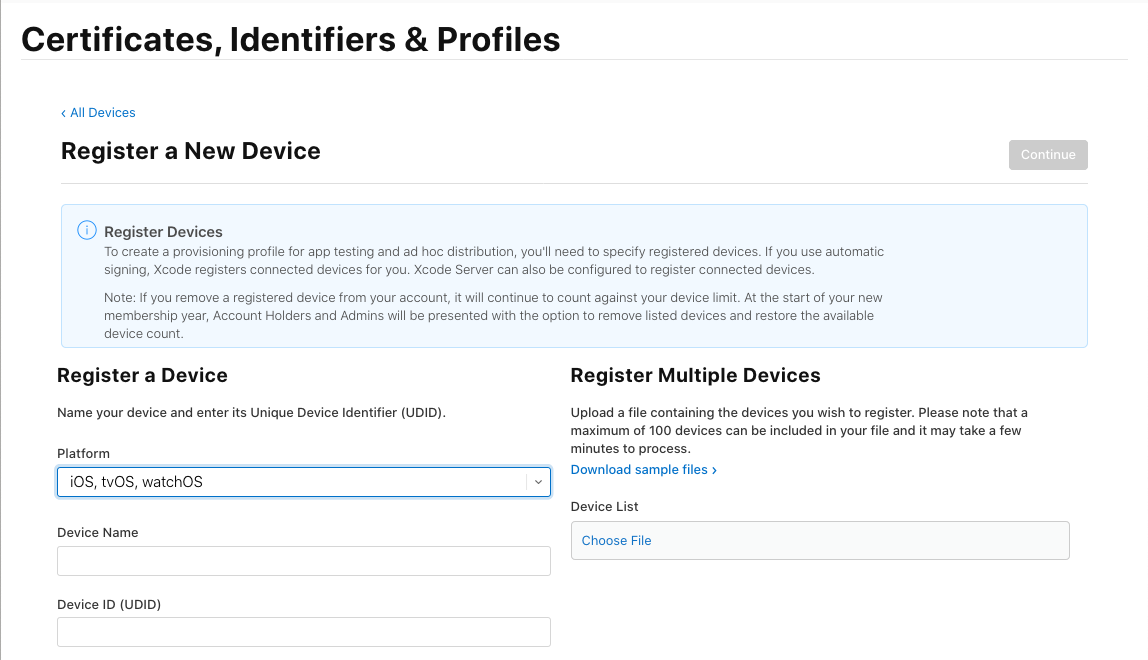Click the Device ID (UDID) label
Screen dimensions: 1148x660
pos(109,604)
